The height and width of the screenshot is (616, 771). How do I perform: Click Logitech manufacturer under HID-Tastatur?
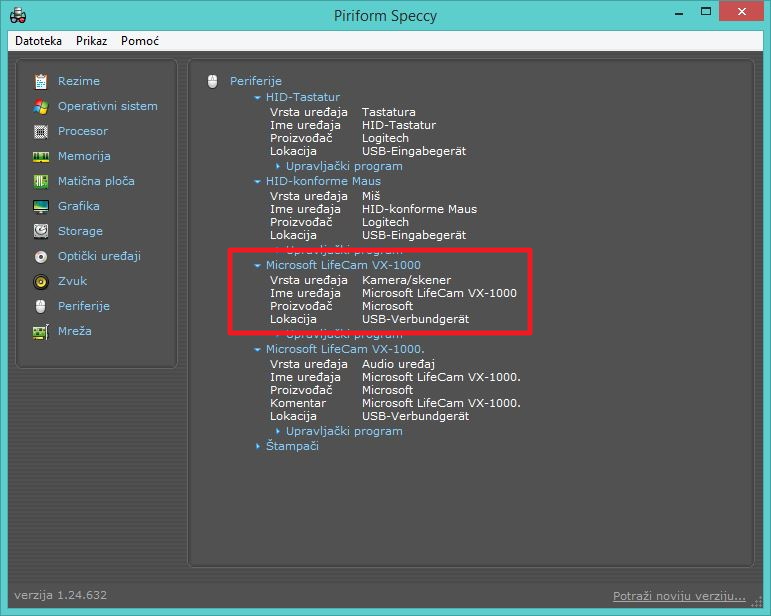click(385, 138)
